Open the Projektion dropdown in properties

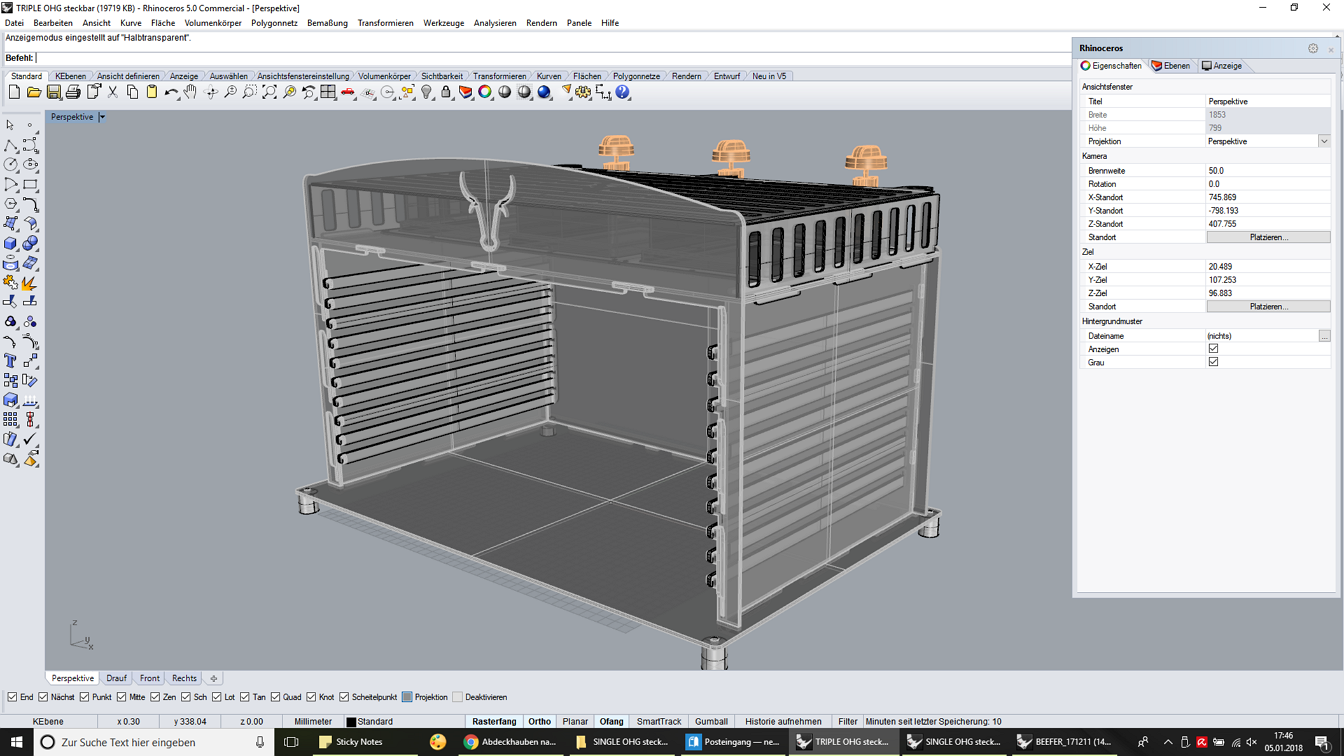pyautogui.click(x=1323, y=141)
